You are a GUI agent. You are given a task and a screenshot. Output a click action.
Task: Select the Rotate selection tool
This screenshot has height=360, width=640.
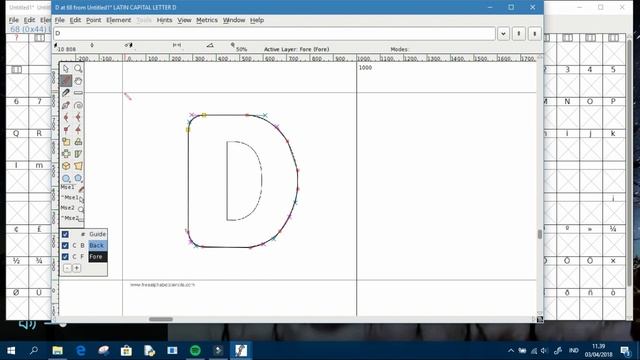click(78, 142)
